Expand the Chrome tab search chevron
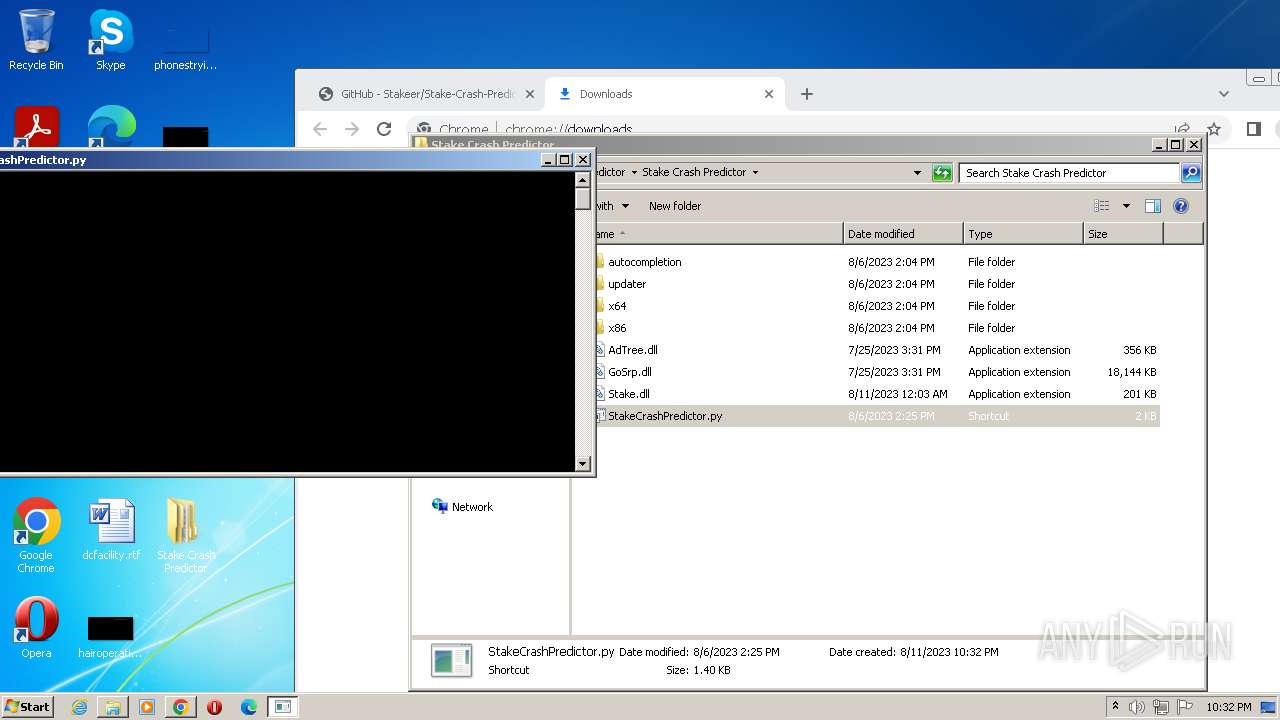The width and height of the screenshot is (1280, 720). pos(1224,94)
